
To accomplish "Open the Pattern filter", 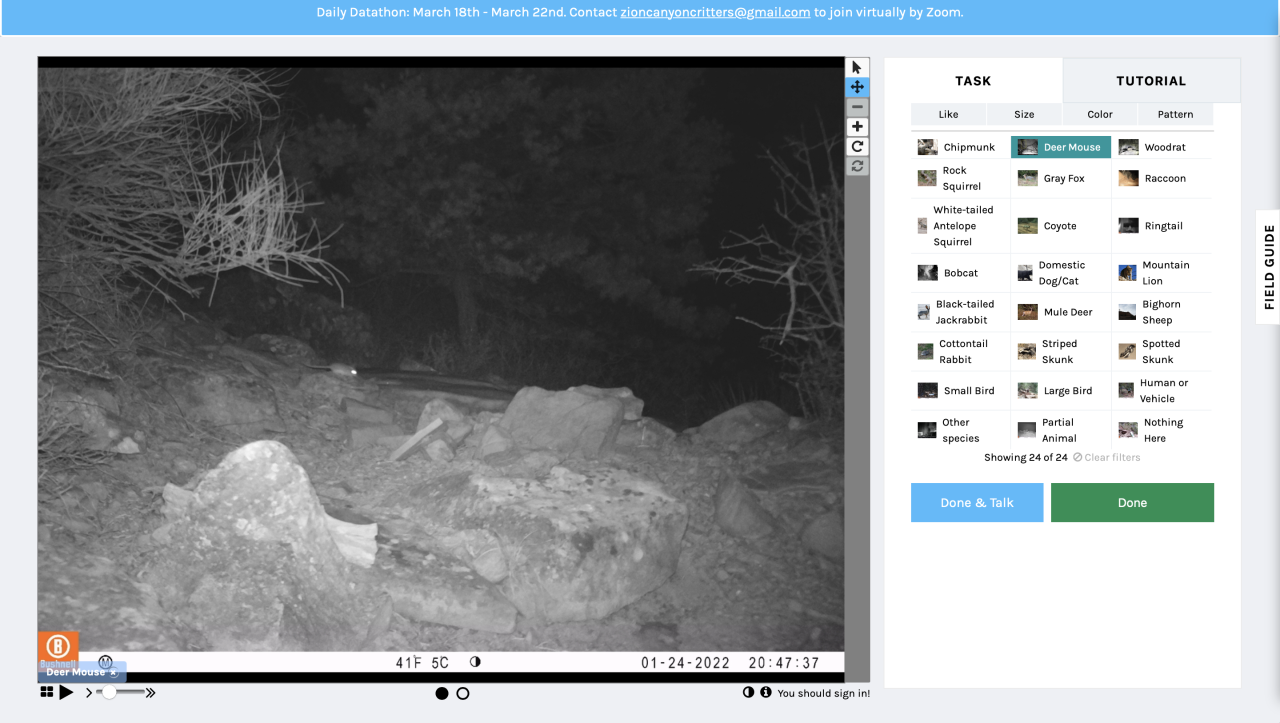I will [x=1175, y=114].
